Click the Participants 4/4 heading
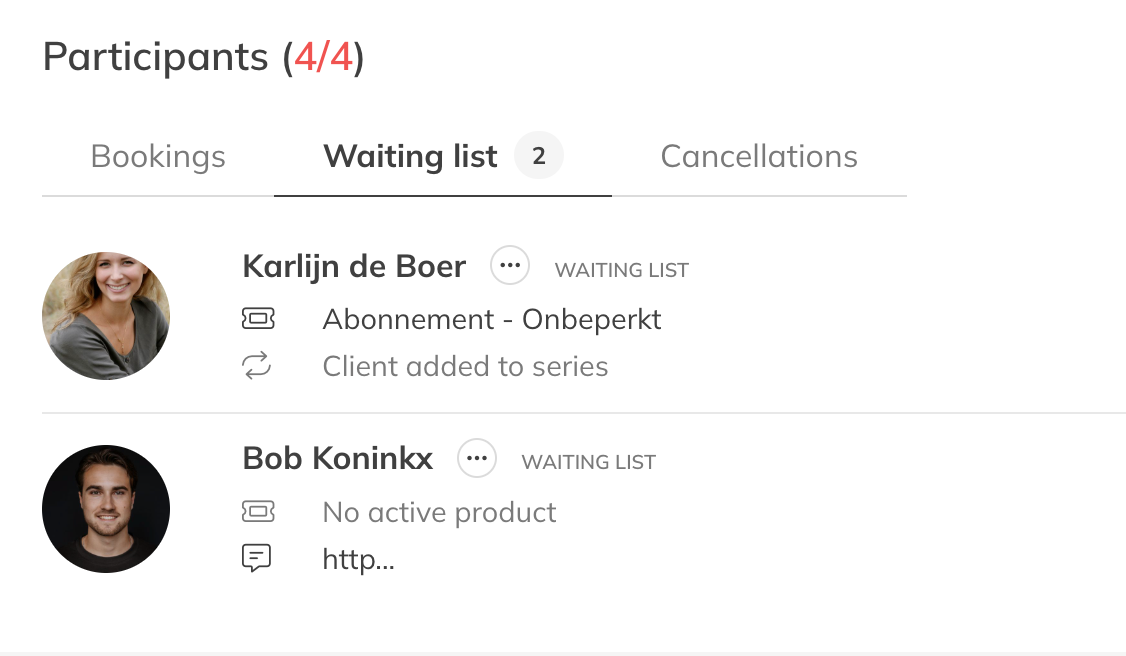Screen dimensions: 1126x656 [203, 57]
